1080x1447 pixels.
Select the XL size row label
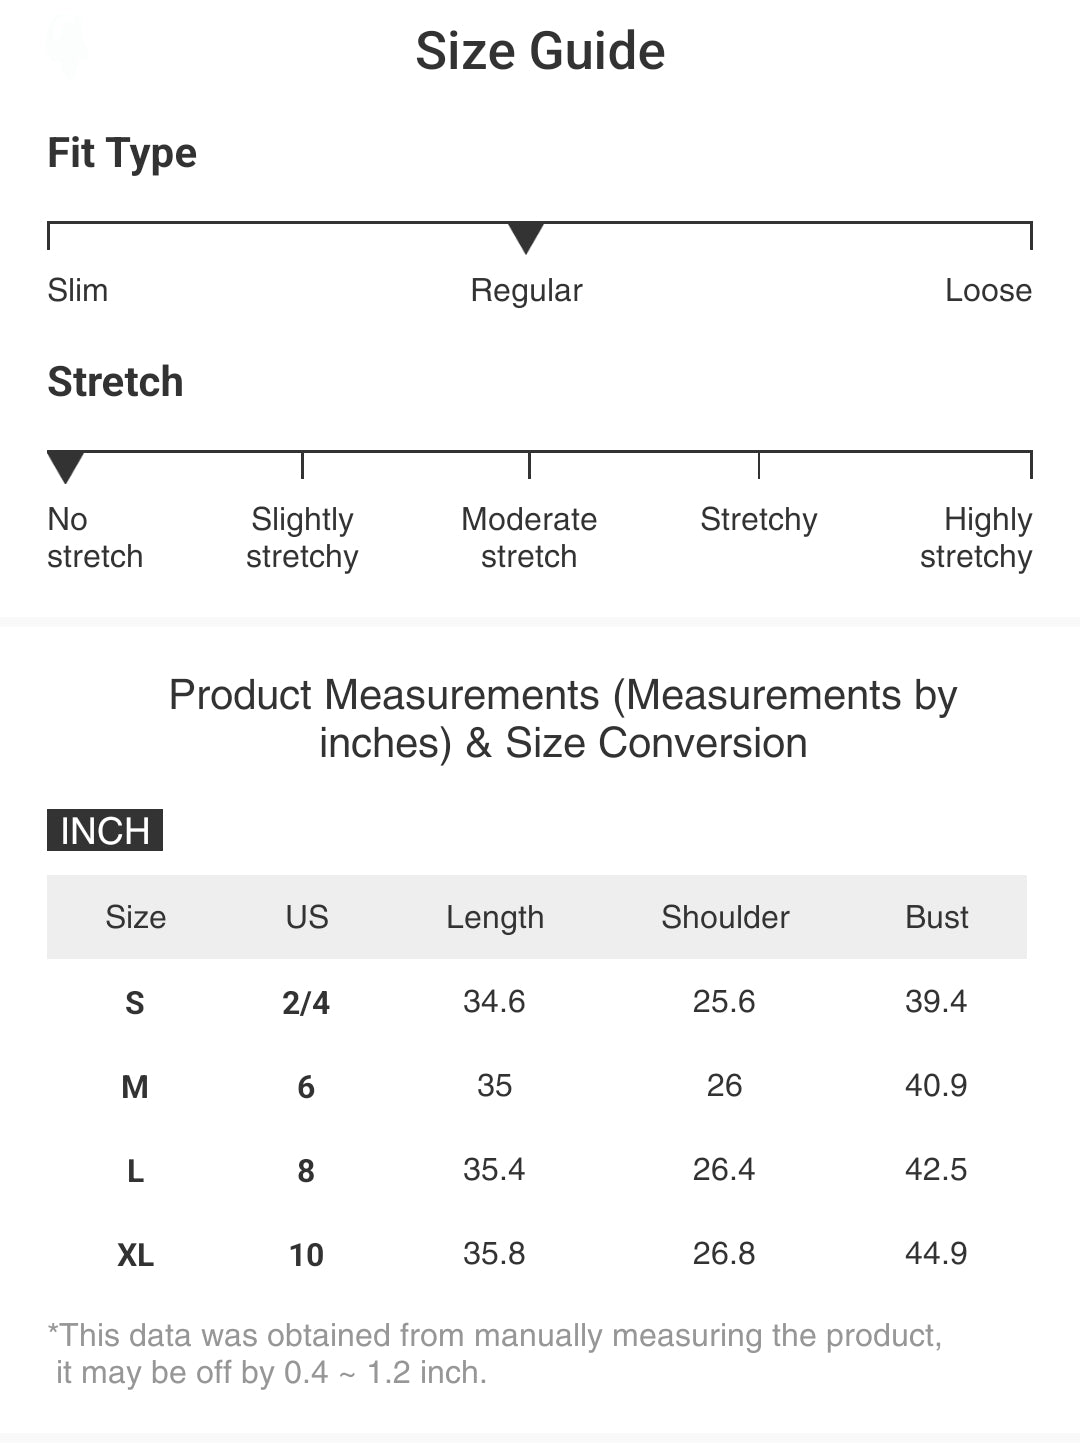[x=135, y=1254]
